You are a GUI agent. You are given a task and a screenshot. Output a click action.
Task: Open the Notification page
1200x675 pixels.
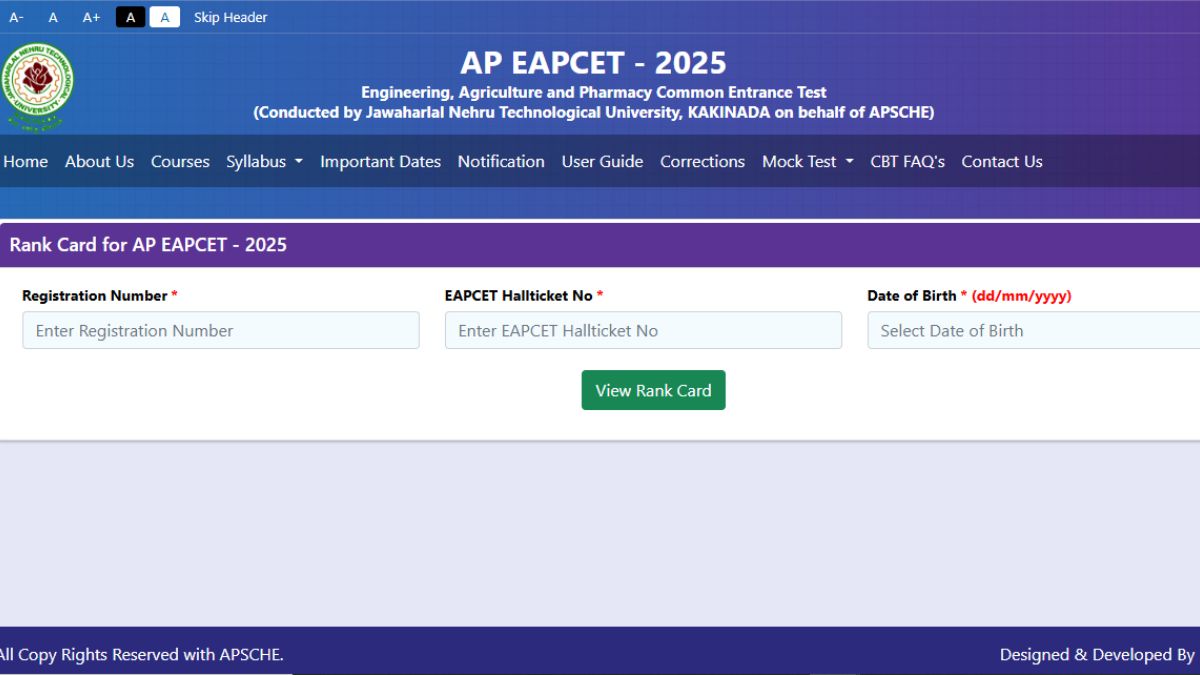(501, 161)
